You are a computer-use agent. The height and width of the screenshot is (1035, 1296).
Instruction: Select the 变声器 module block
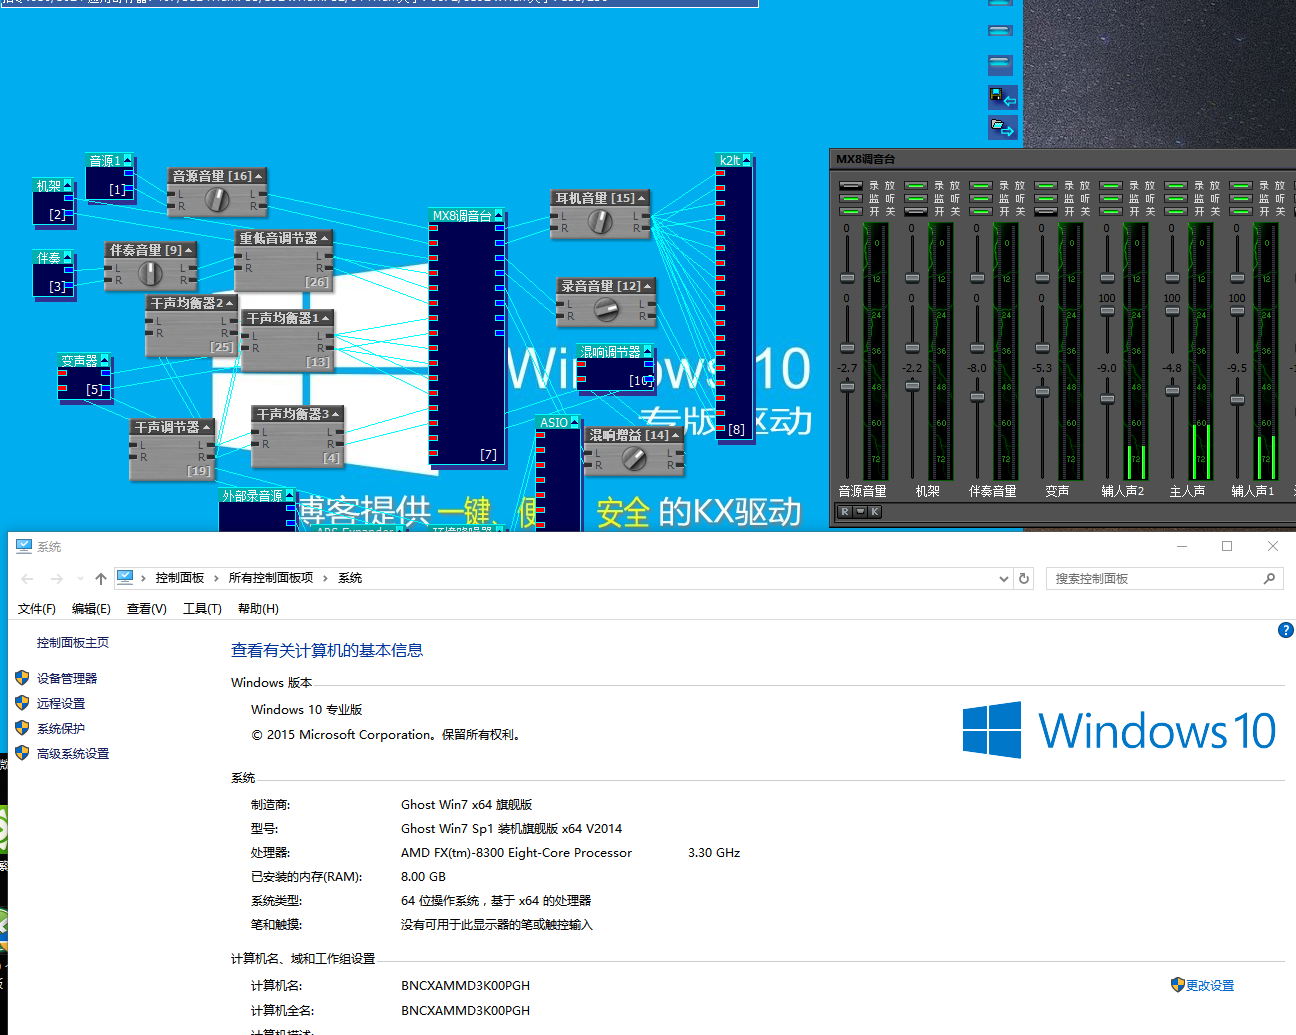tap(83, 377)
